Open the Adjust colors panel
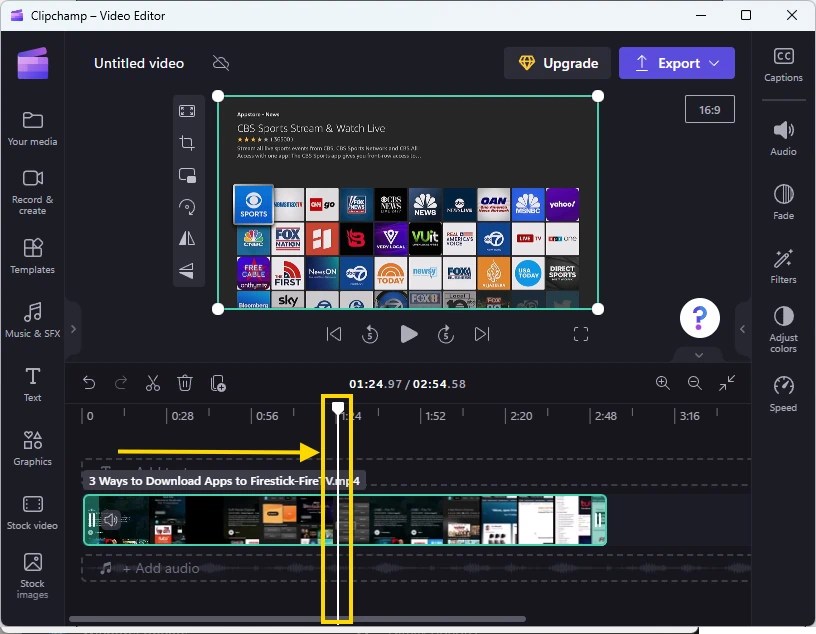Image resolution: width=816 pixels, height=634 pixels. click(x=783, y=329)
